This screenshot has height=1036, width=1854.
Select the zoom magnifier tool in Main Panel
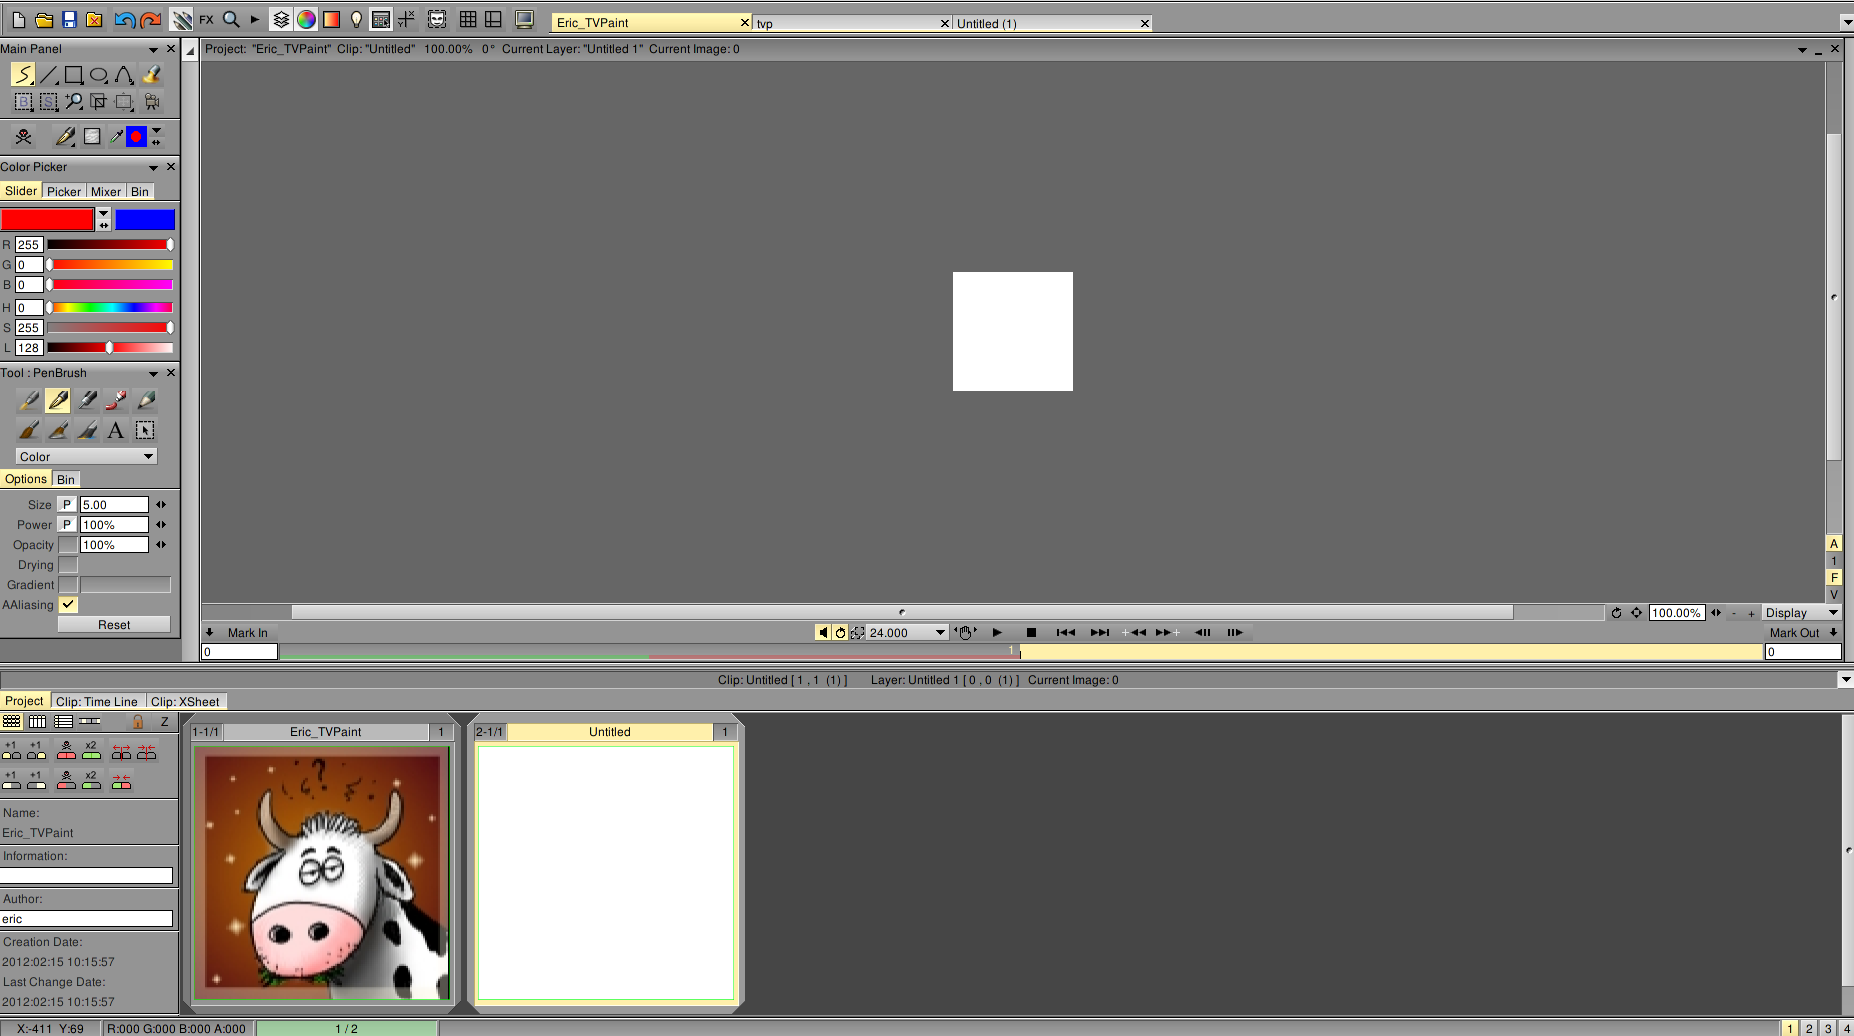click(74, 101)
